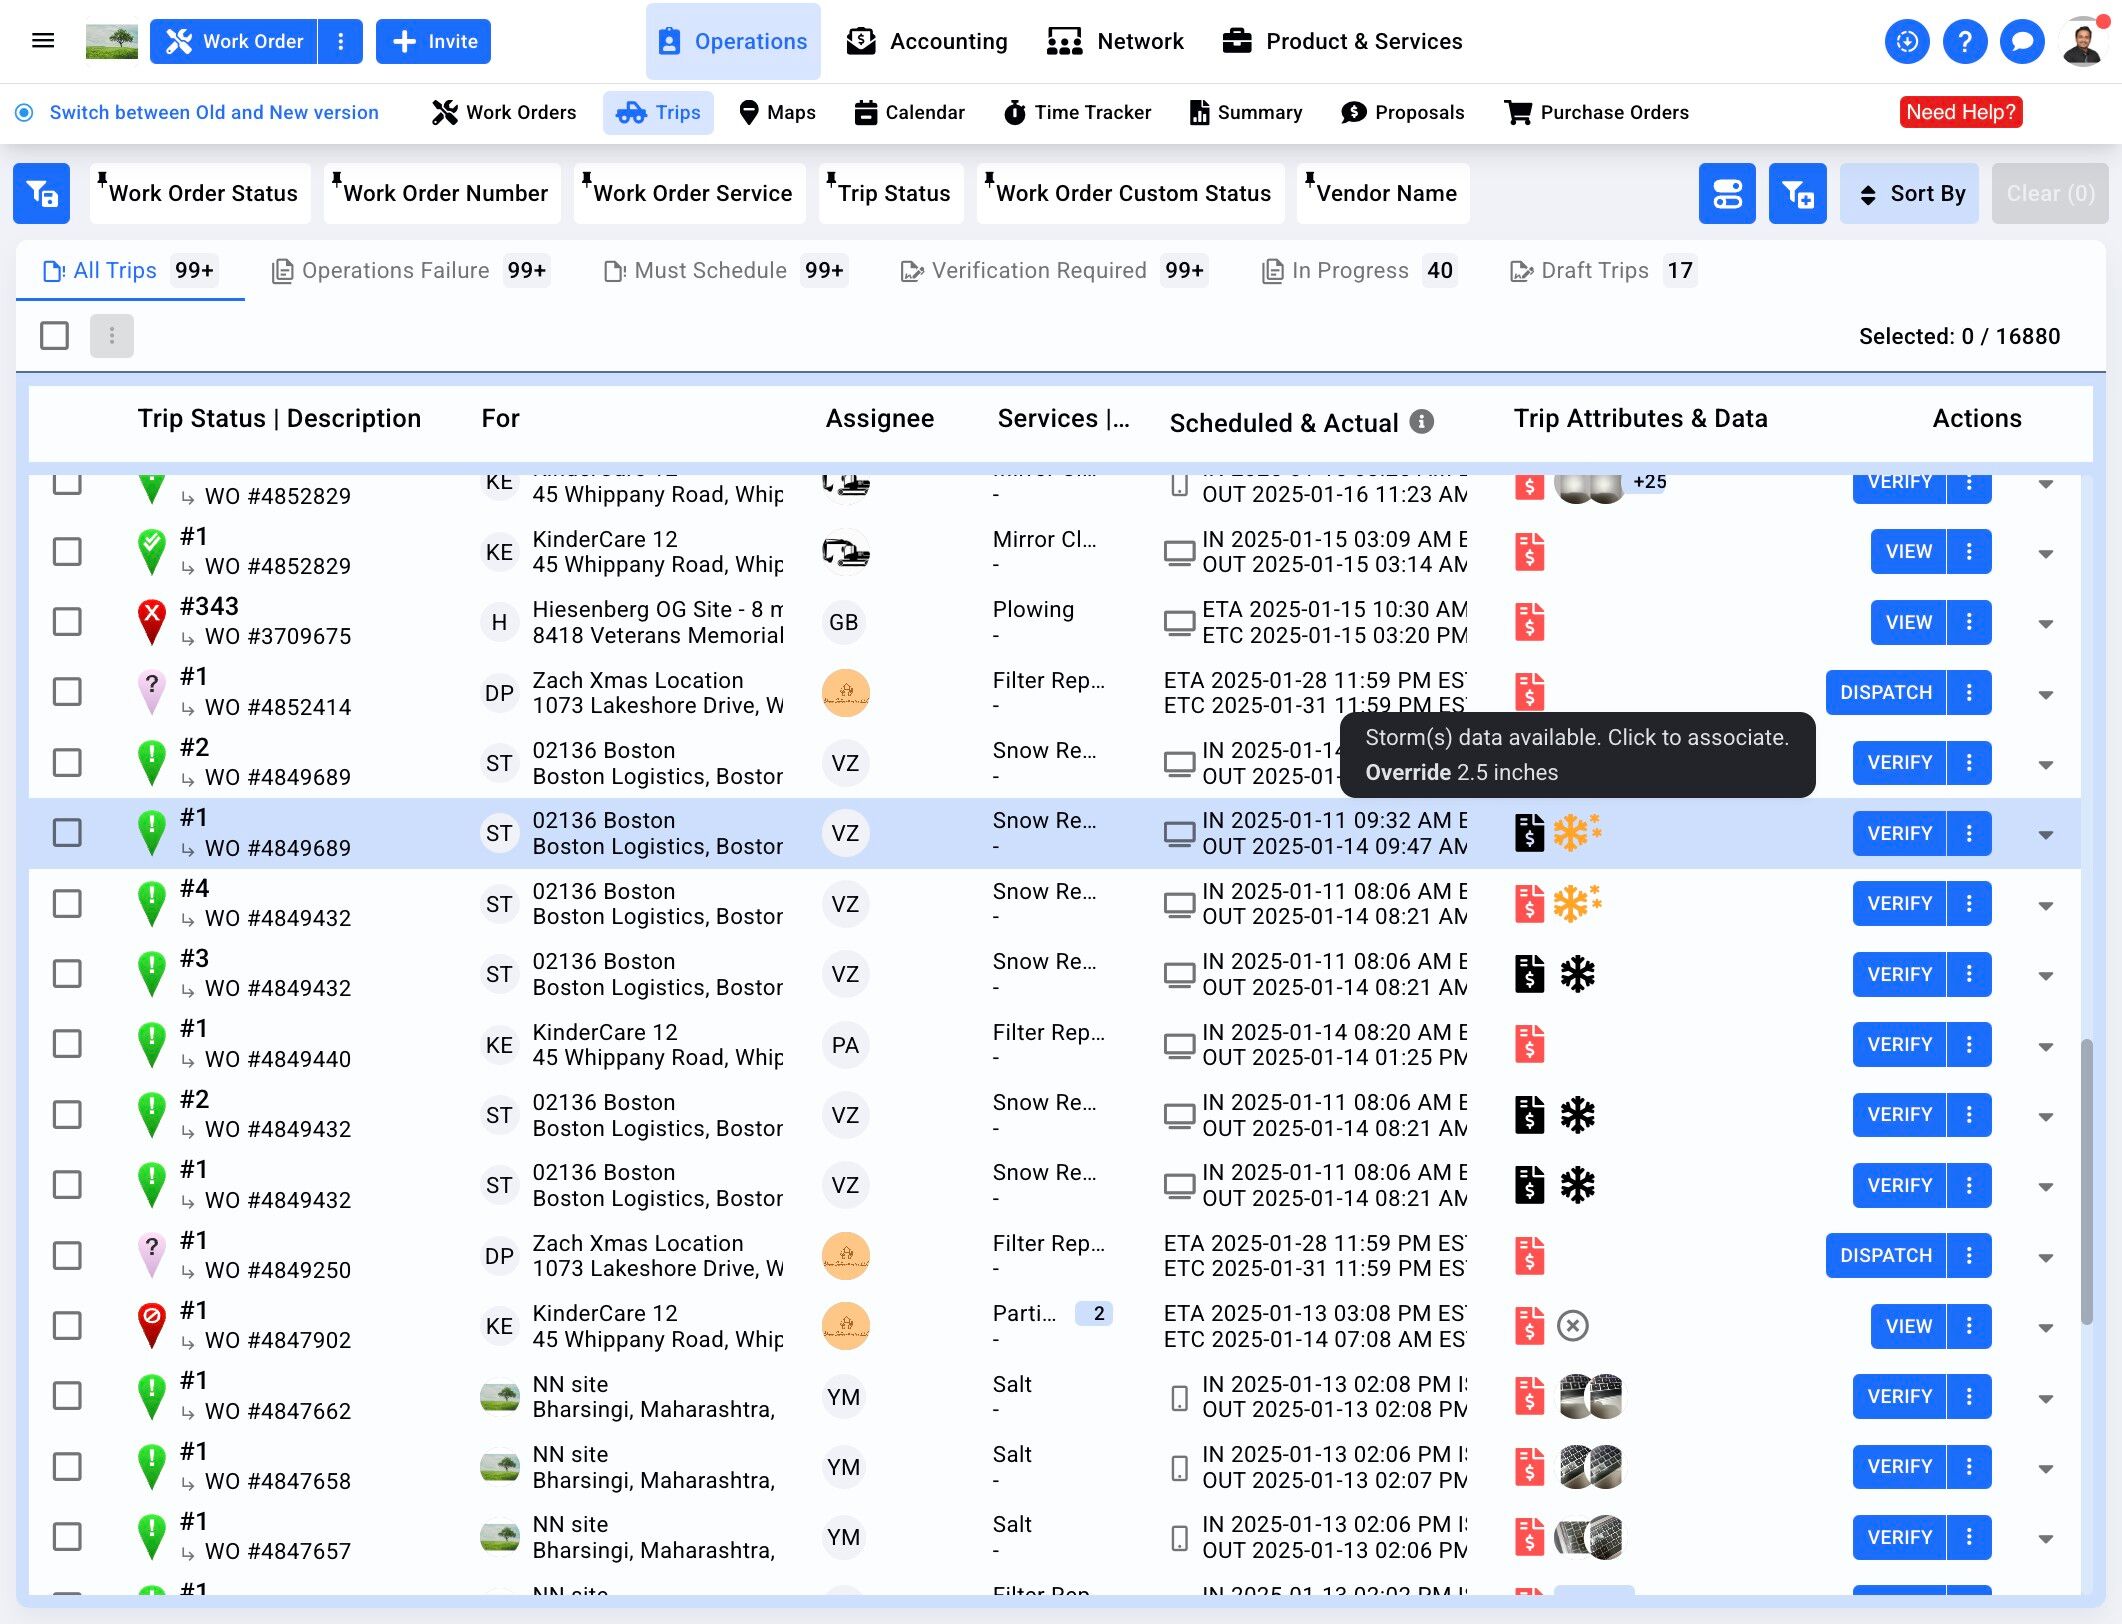The width and height of the screenshot is (2122, 1624).
Task: Open the help question mark icon
Action: [1964, 41]
